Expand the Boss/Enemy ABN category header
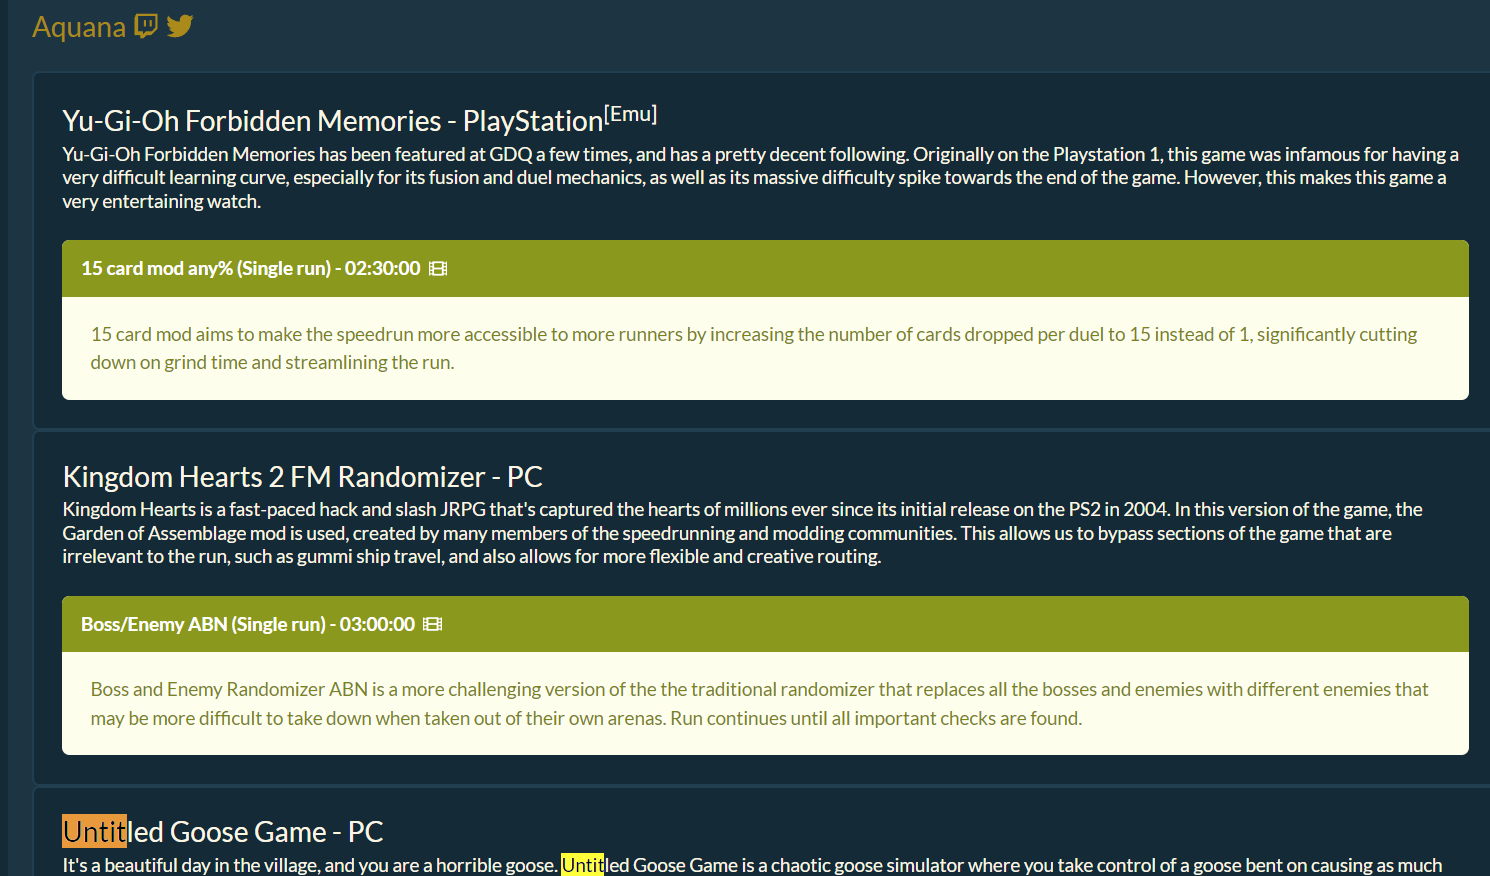Viewport: 1490px width, 876px height. point(765,624)
